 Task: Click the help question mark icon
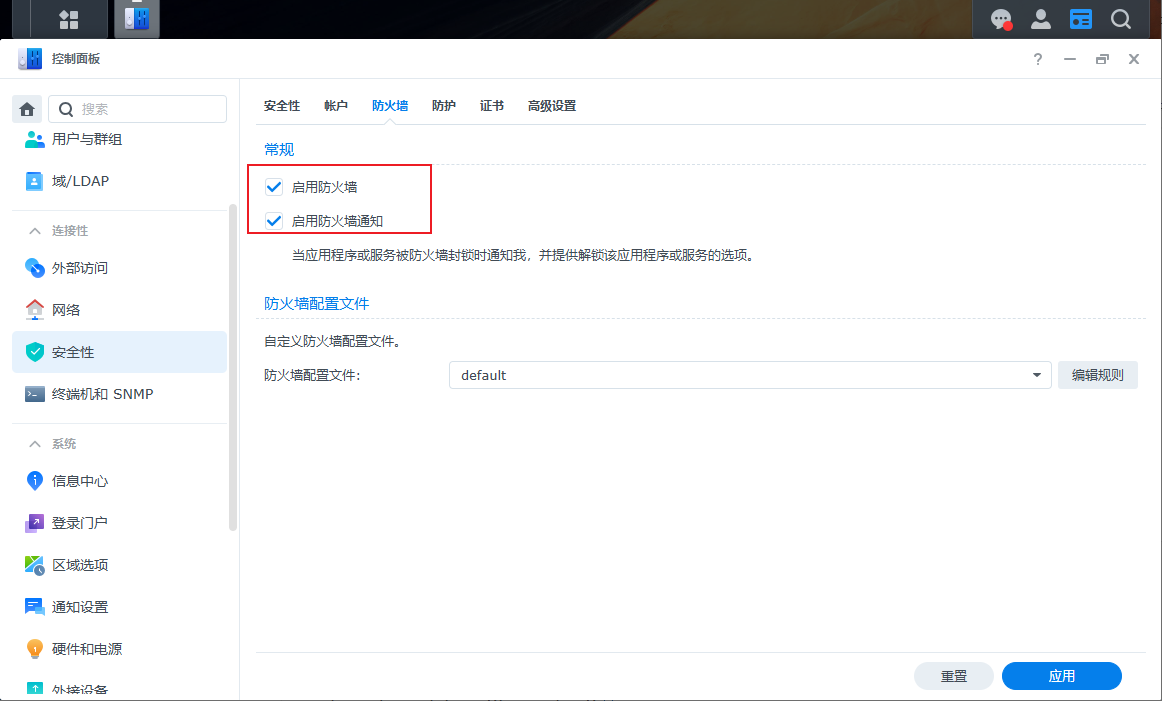[x=1038, y=59]
